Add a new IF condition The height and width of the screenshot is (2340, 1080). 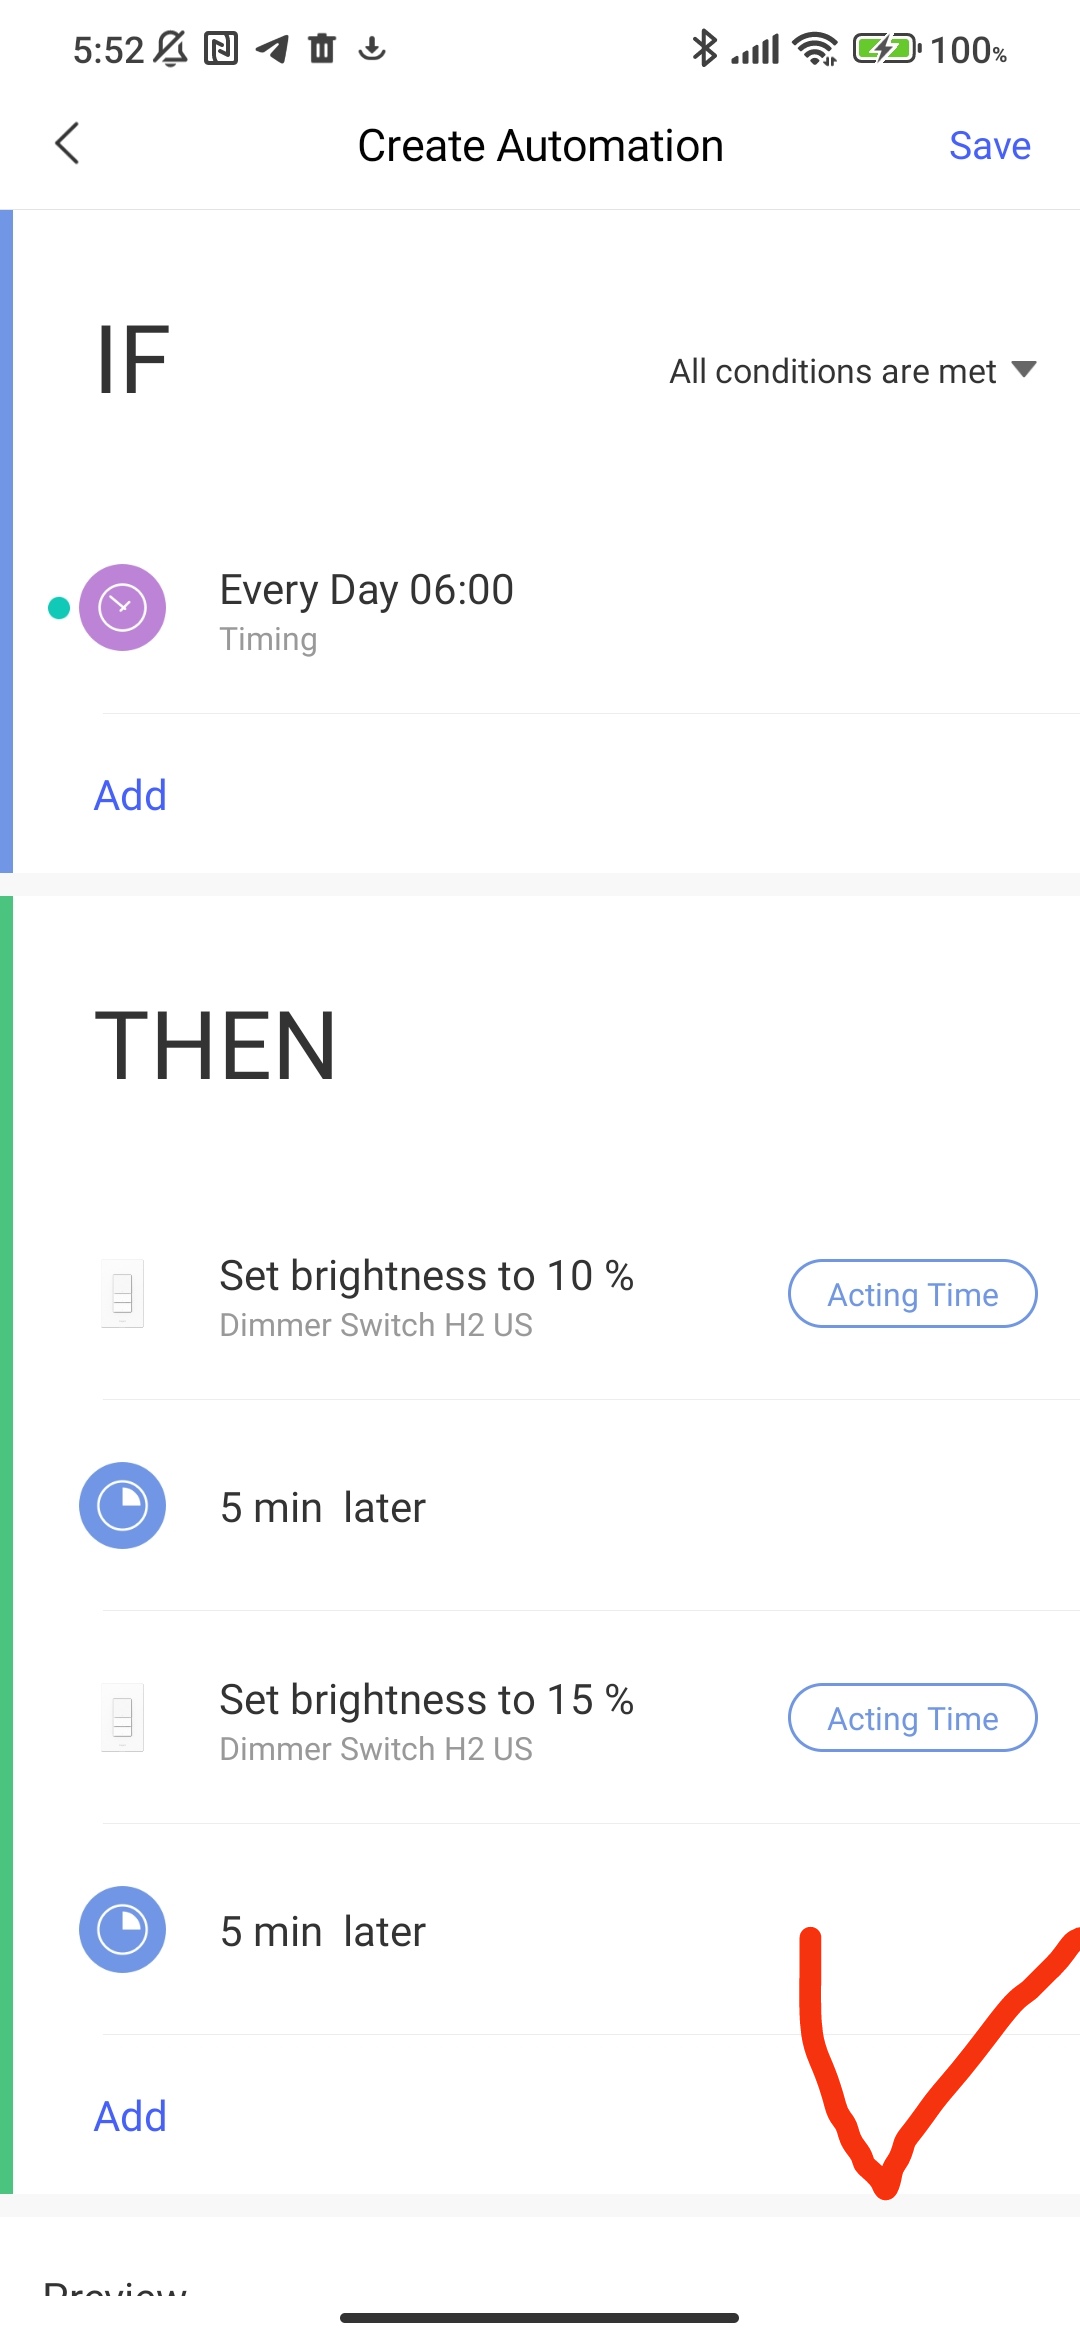tap(130, 796)
